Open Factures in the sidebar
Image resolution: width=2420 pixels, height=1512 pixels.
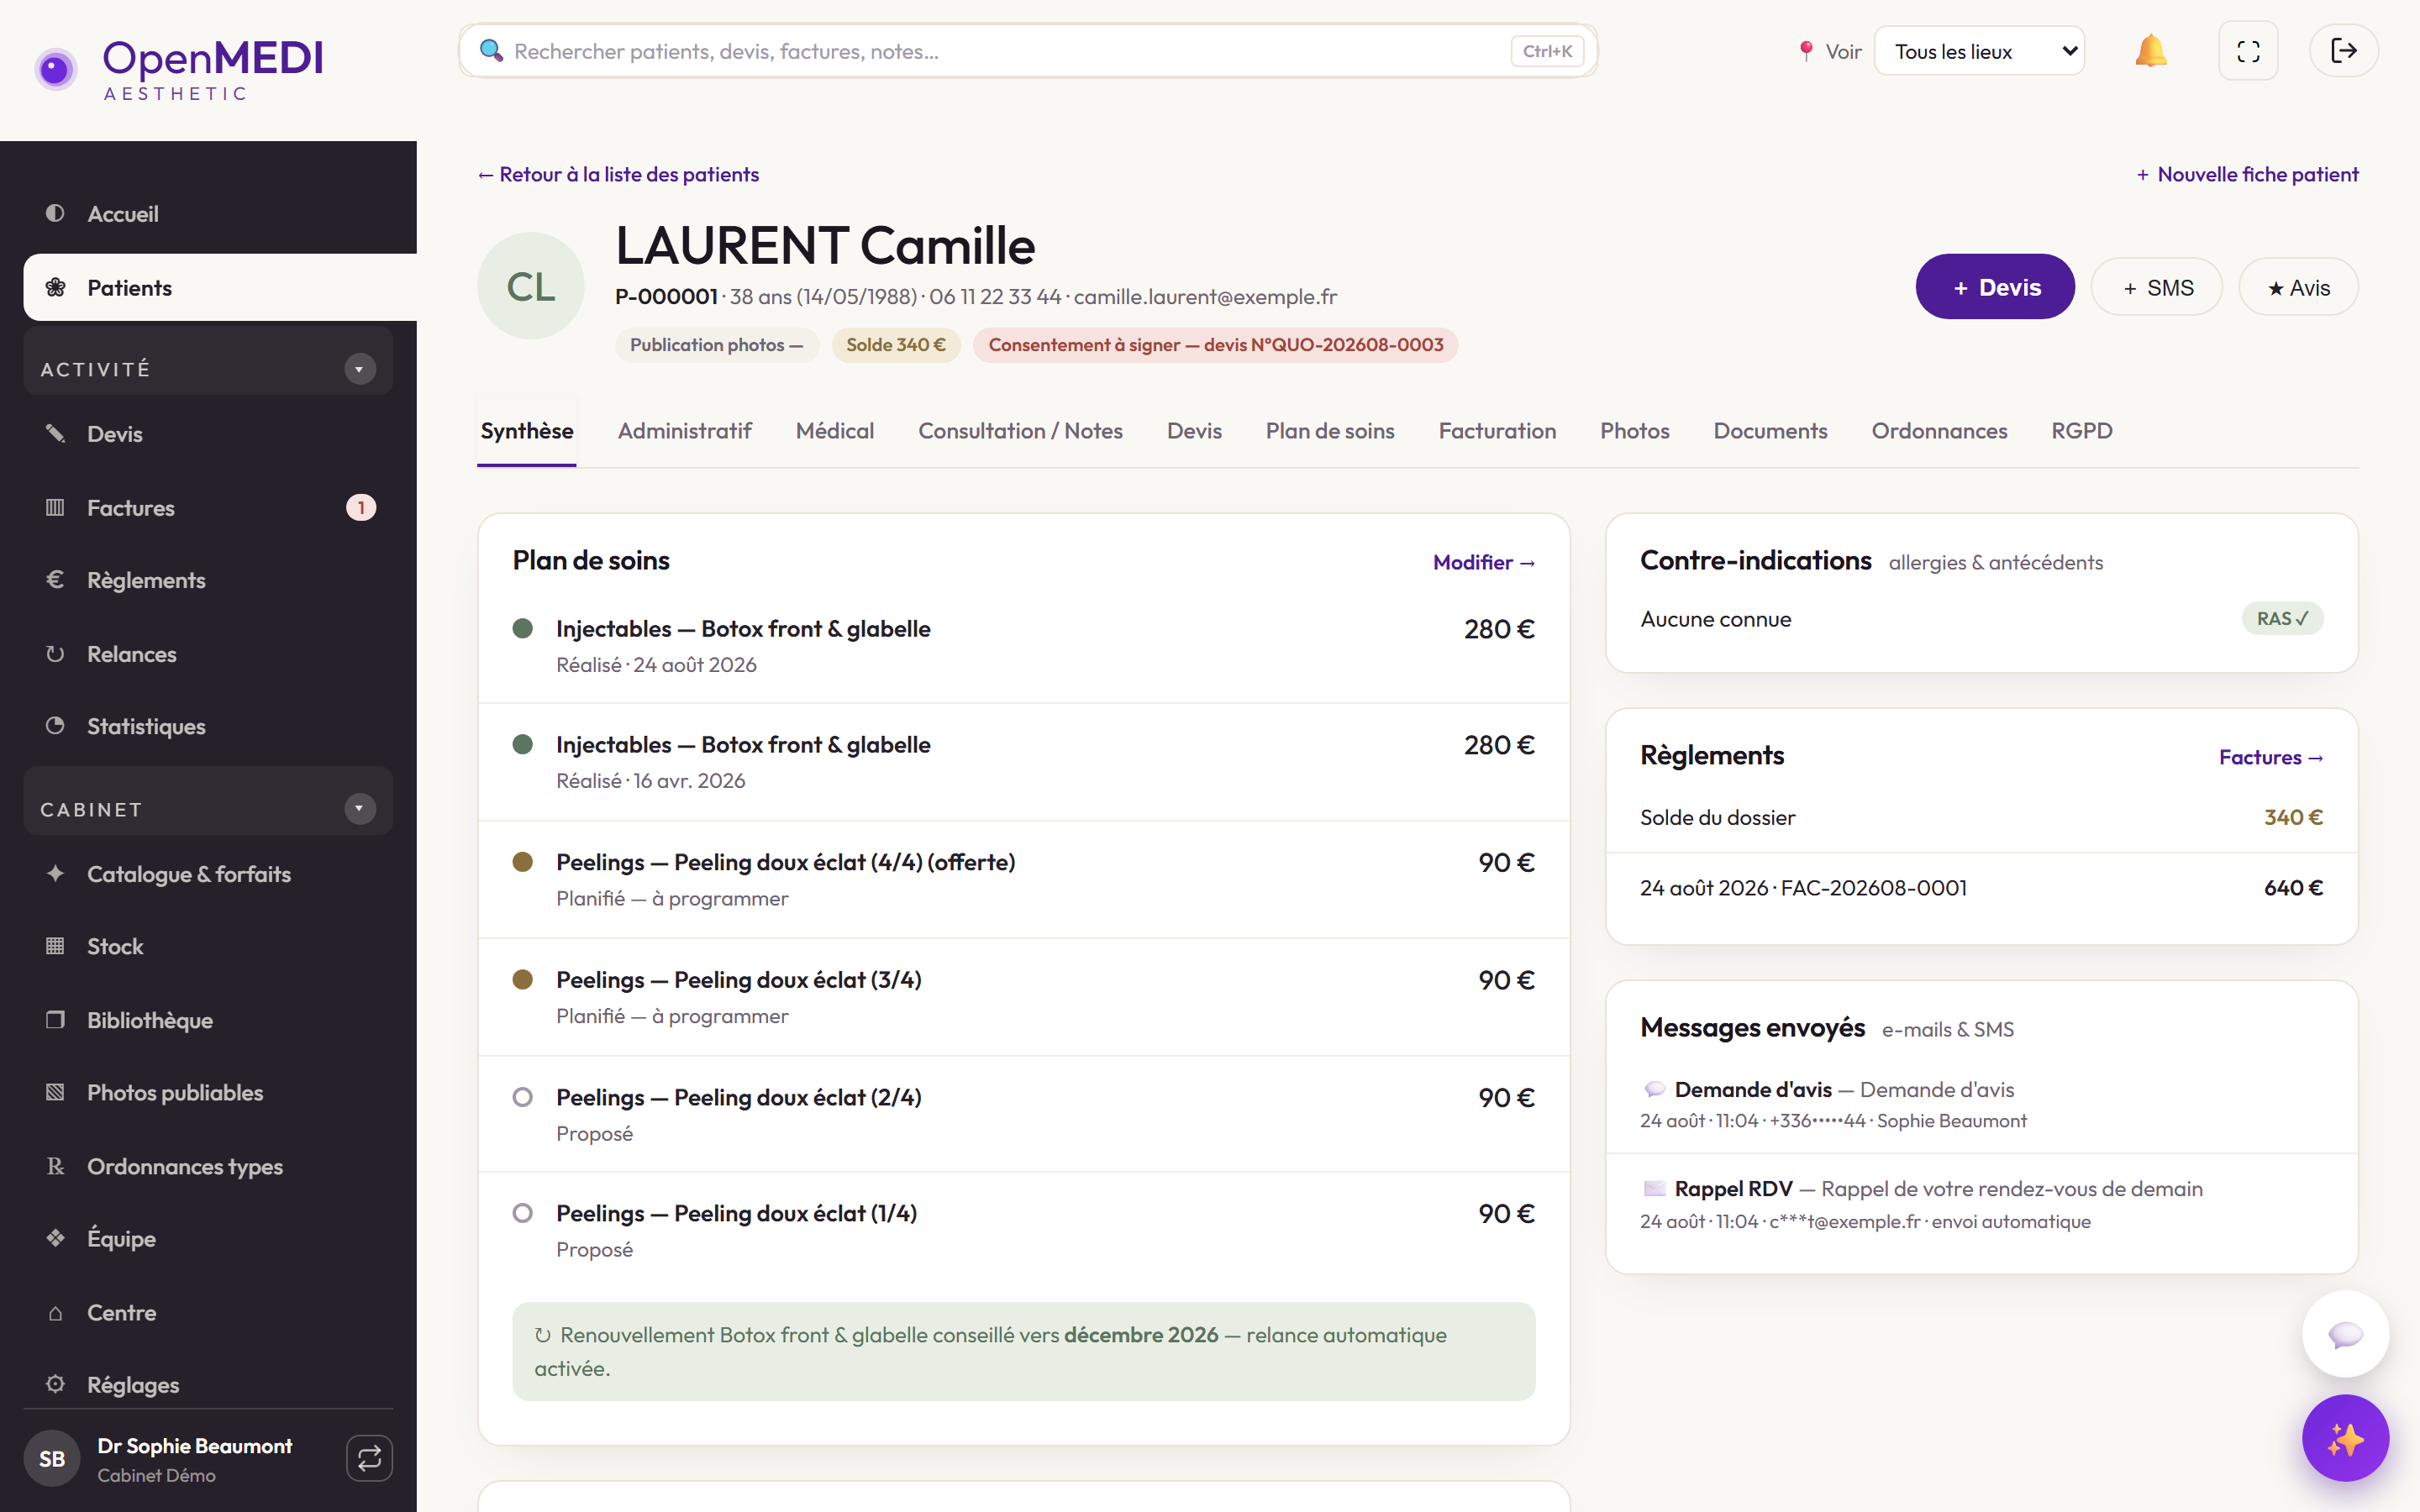click(208, 508)
